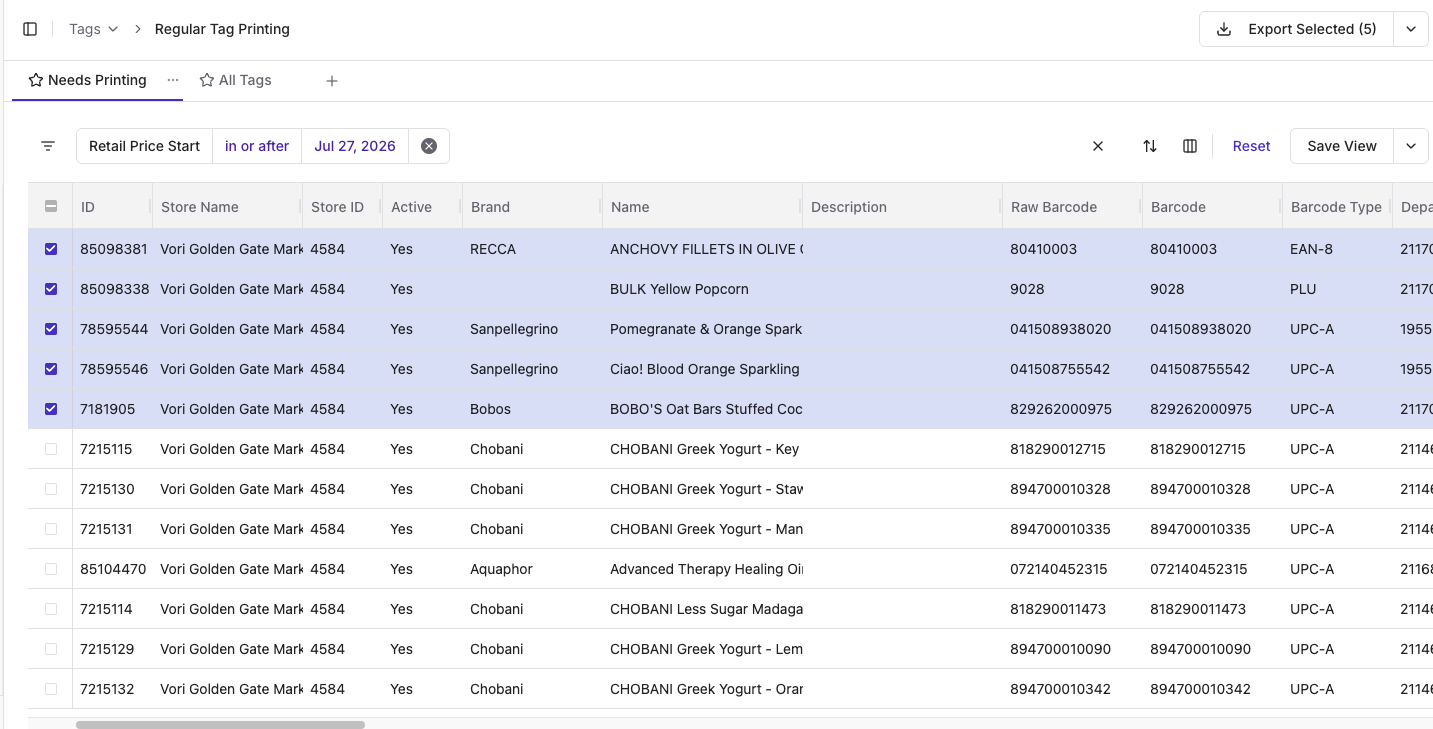Click ANCHOVY FILLETS IN OLIVE name cell
The height and width of the screenshot is (729, 1433).
pos(702,249)
